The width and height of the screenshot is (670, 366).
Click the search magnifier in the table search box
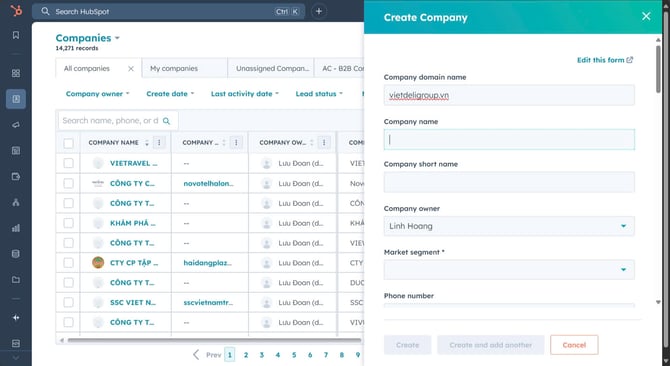point(167,121)
